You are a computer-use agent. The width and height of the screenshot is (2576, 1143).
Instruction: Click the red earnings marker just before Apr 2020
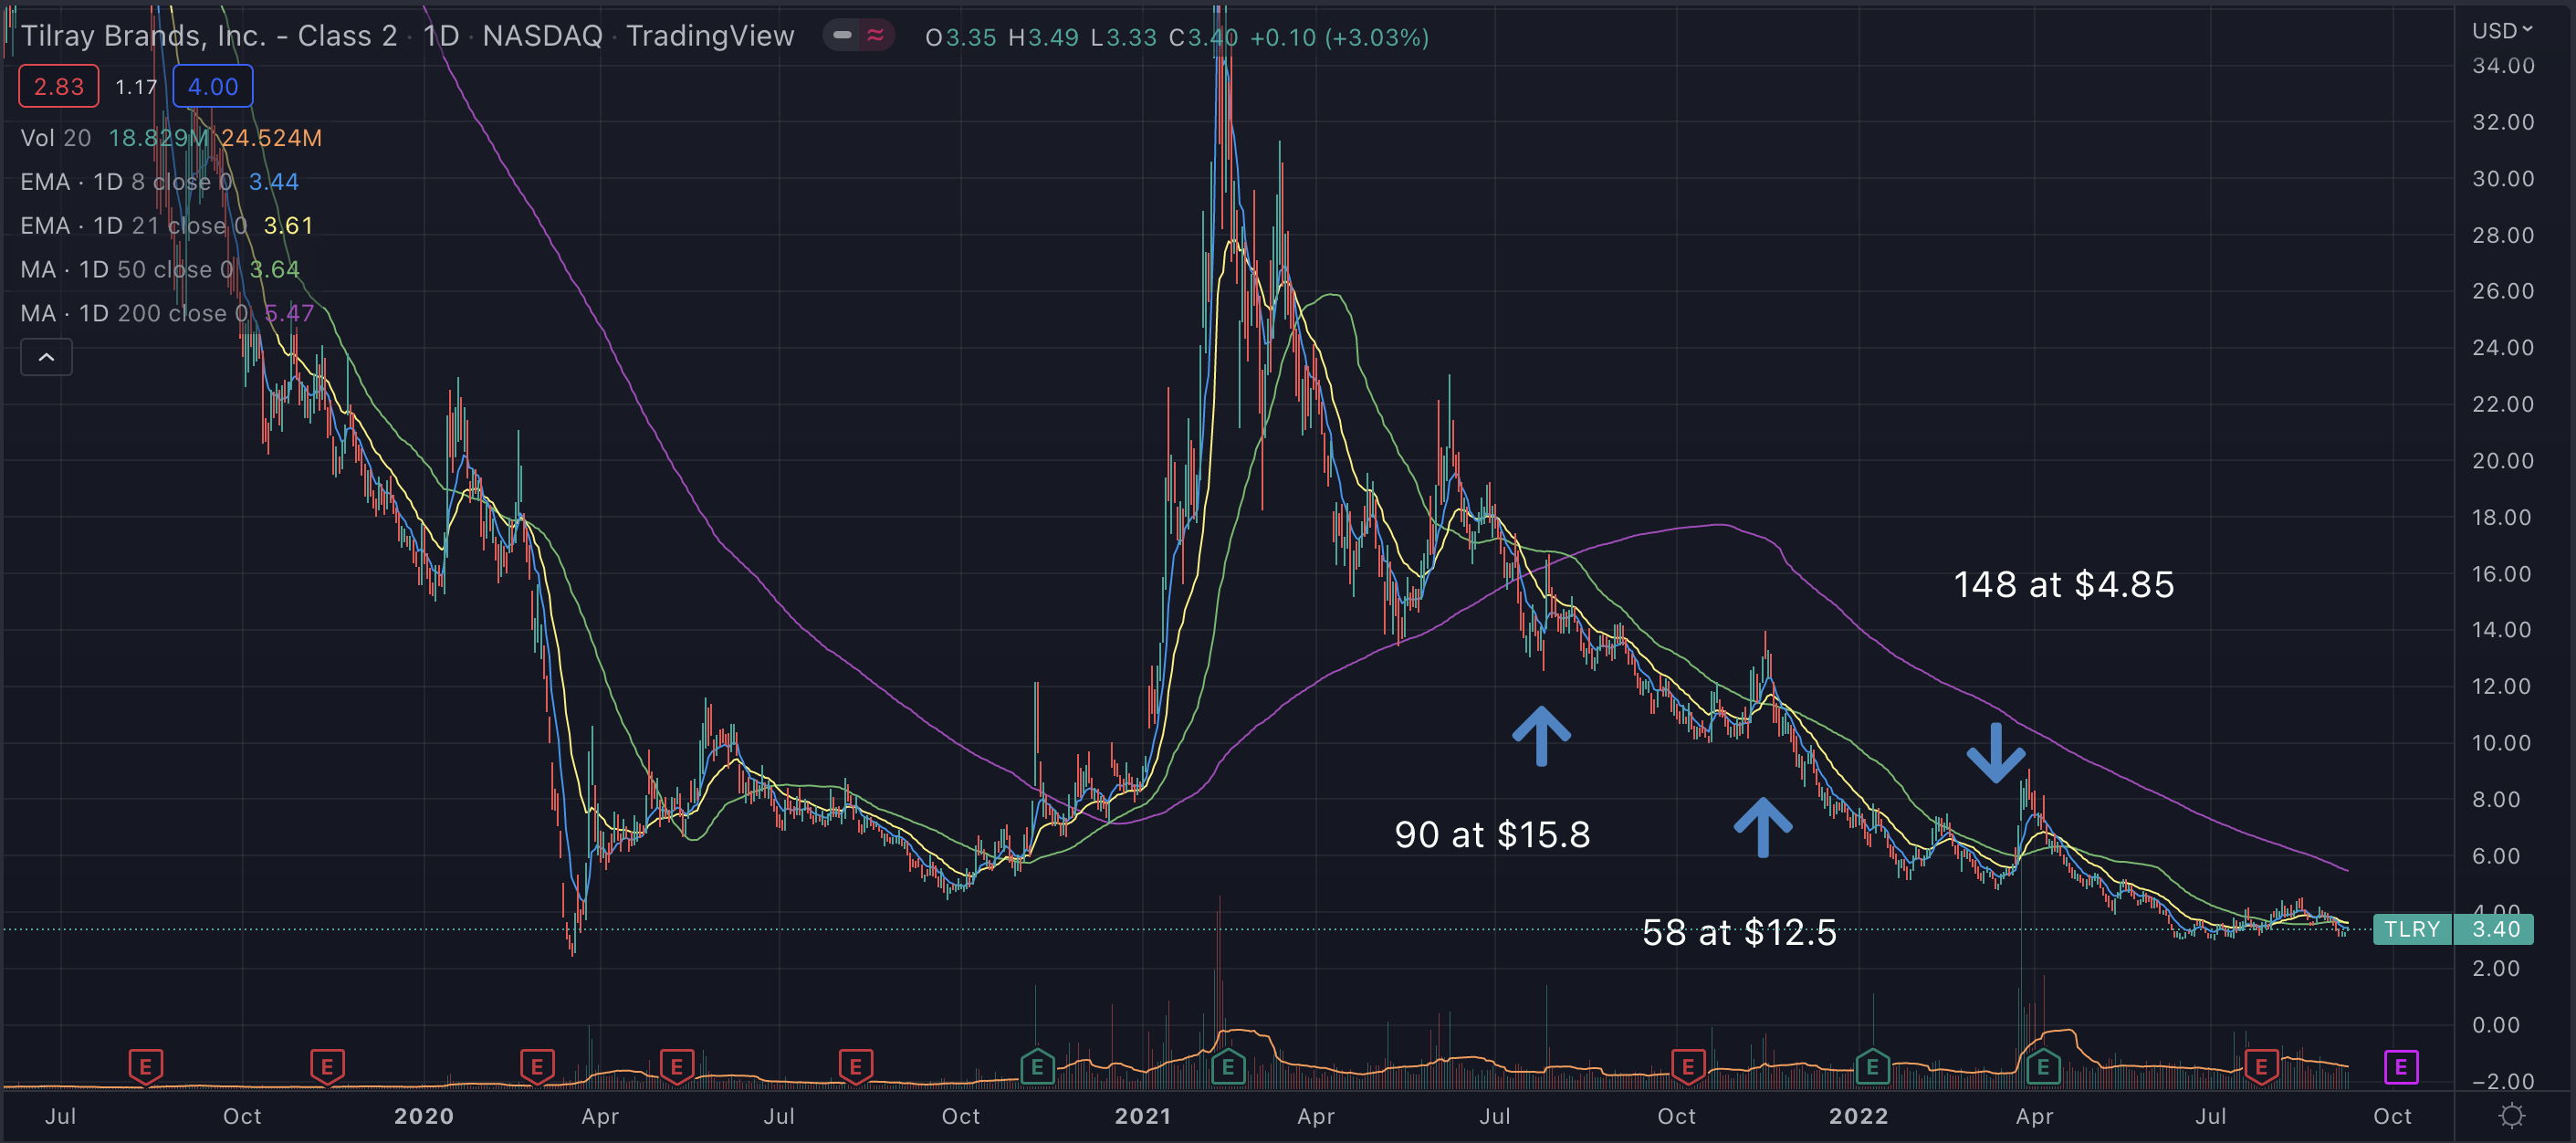pos(537,1067)
